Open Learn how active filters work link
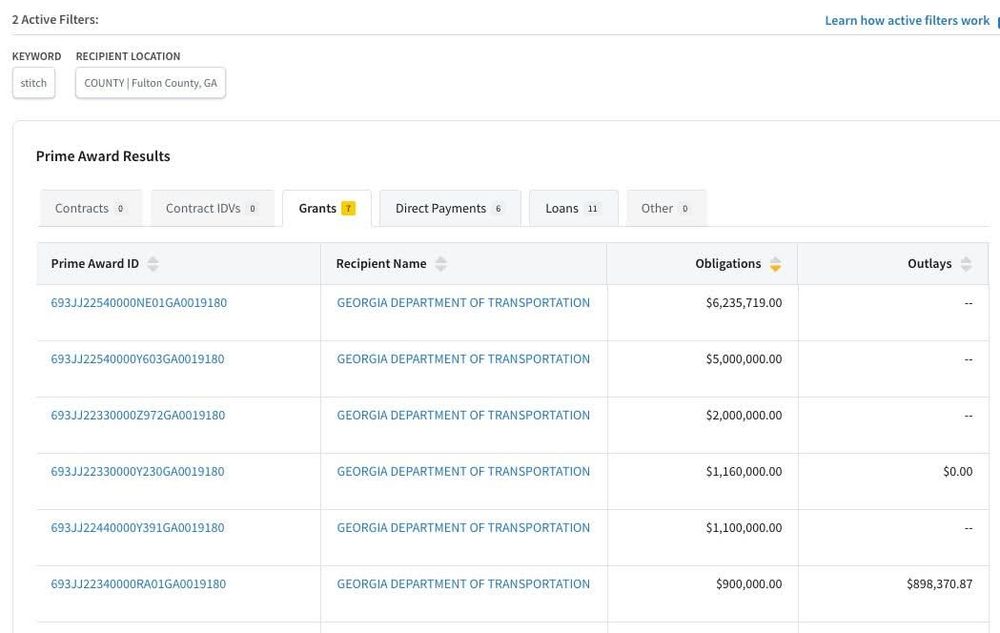 (907, 20)
